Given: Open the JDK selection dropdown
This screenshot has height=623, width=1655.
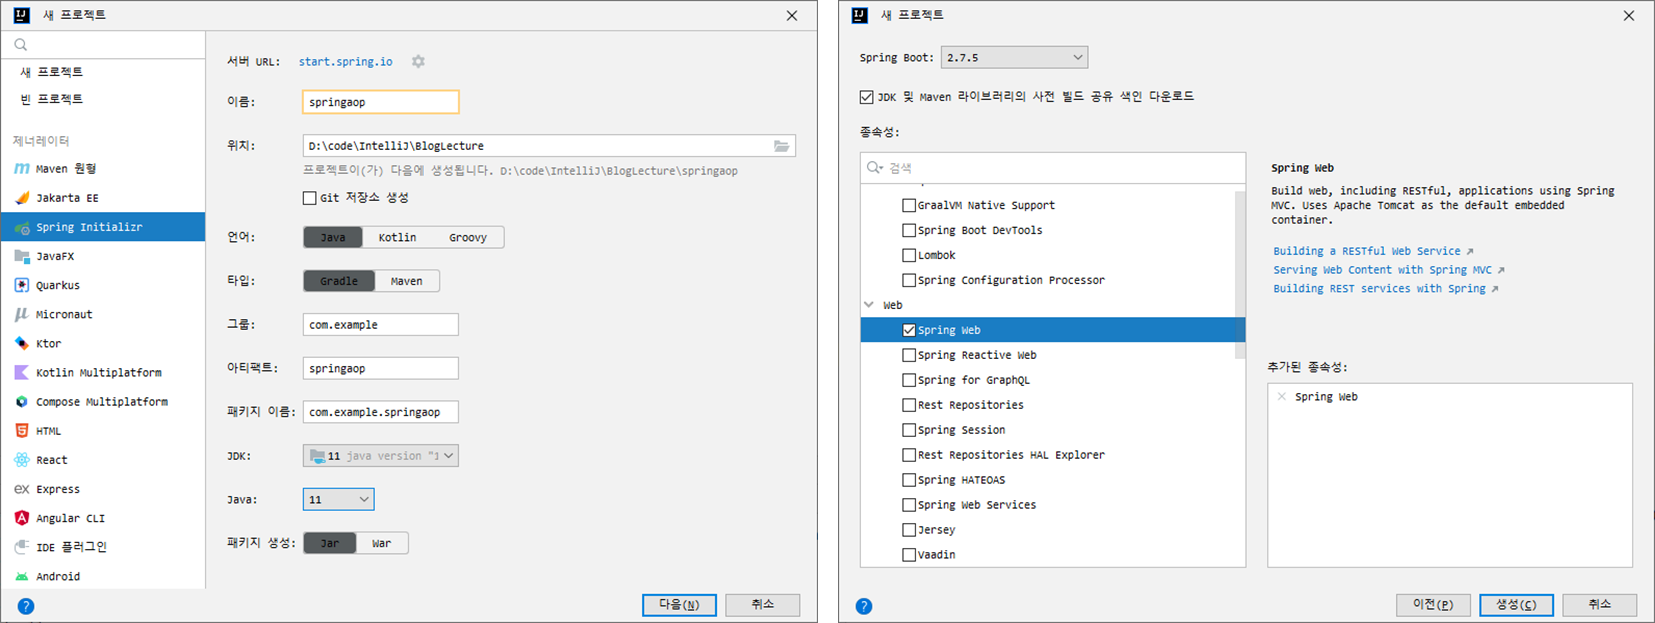Looking at the screenshot, I should pyautogui.click(x=381, y=456).
